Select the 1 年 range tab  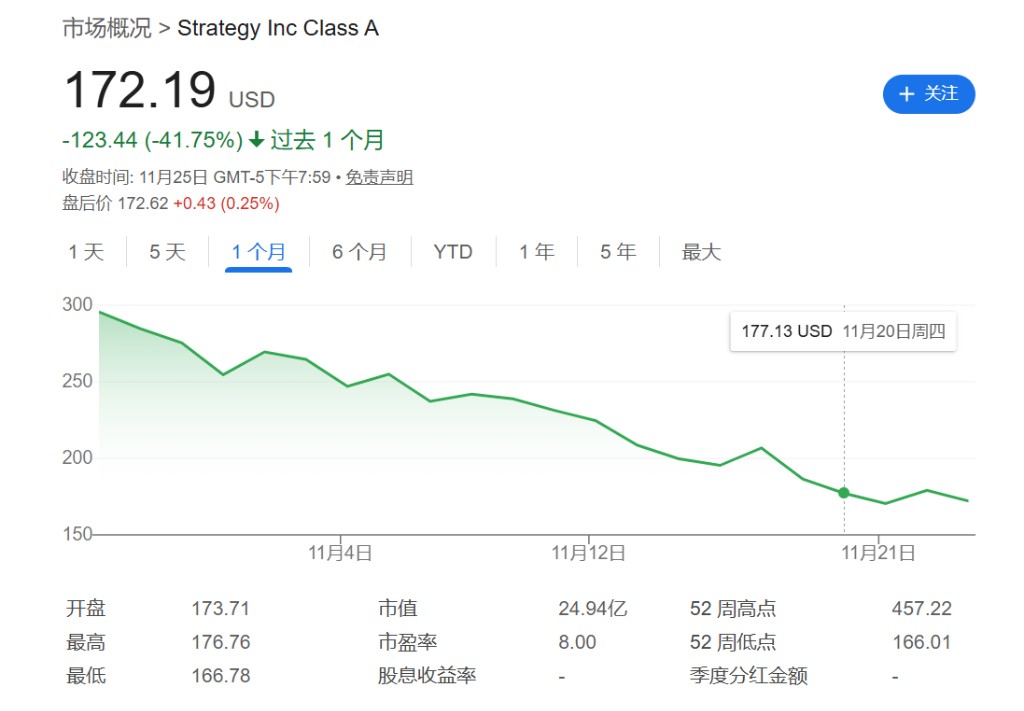pyautogui.click(x=536, y=252)
